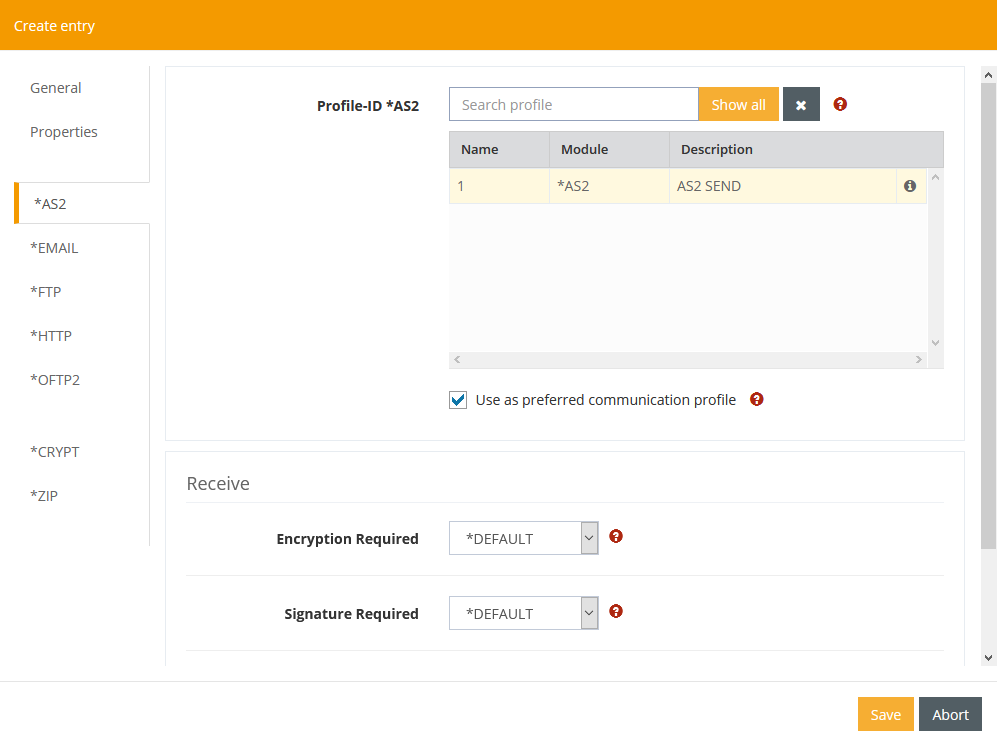Open the Encryption Required dropdown
Screen dimensions: 997x746
point(523,539)
